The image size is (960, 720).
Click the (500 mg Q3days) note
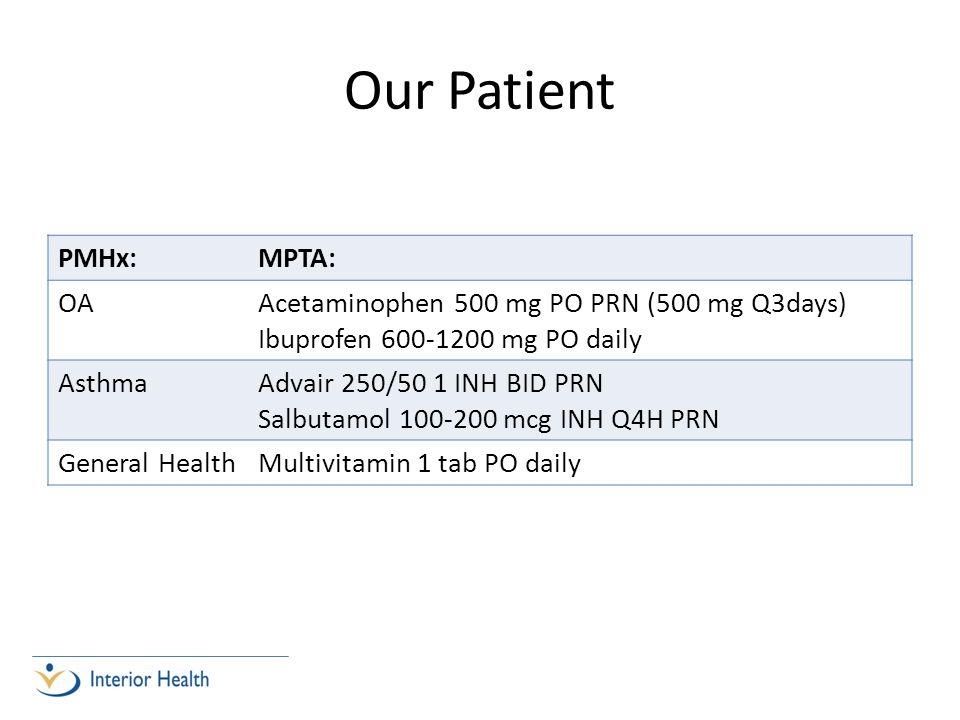pyautogui.click(x=747, y=304)
